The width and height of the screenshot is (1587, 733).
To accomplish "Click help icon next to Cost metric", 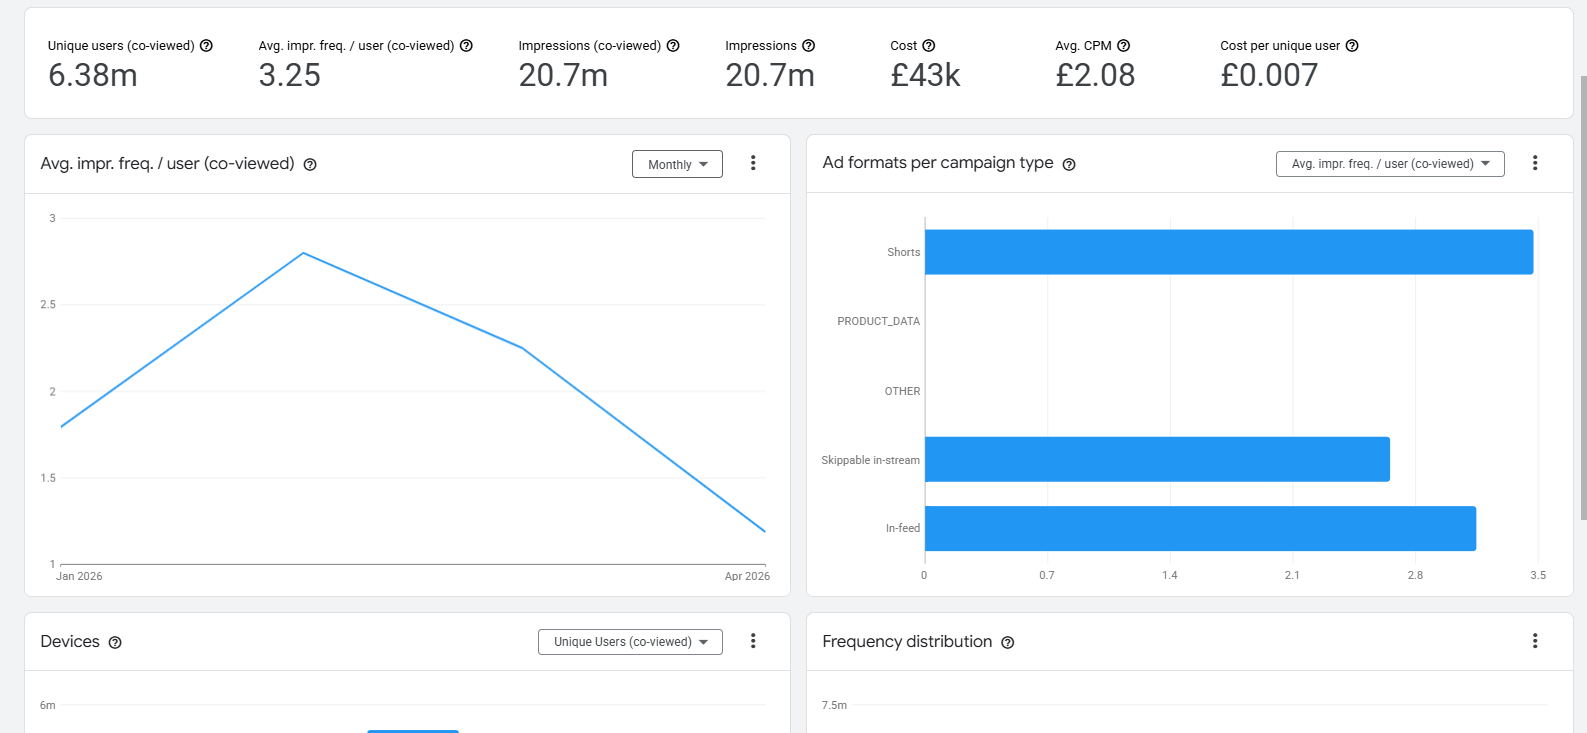I will pos(929,46).
